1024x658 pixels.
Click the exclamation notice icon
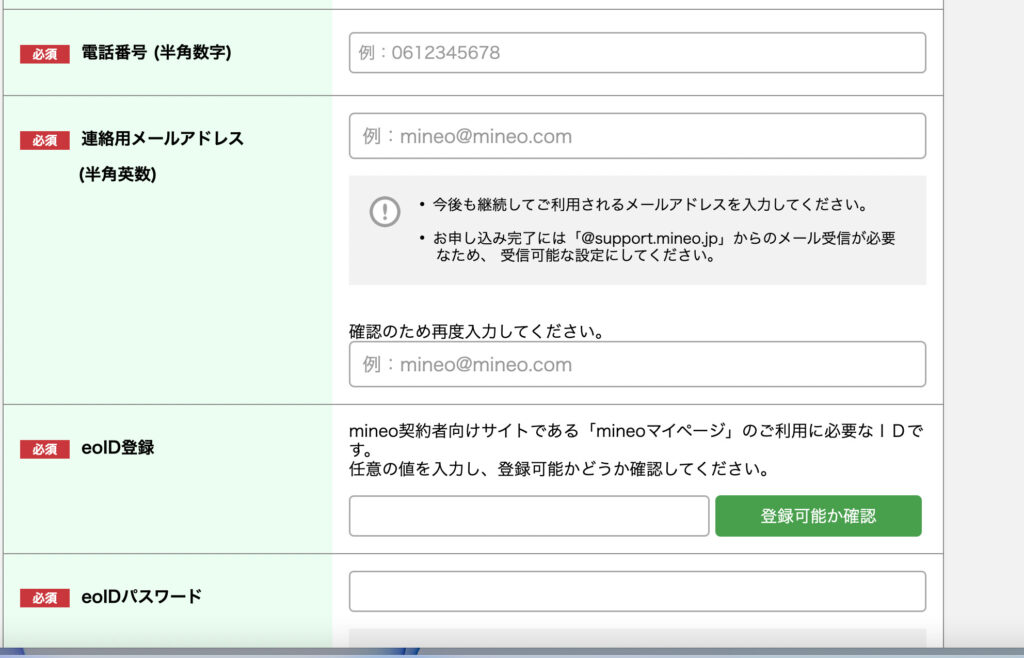click(x=385, y=212)
